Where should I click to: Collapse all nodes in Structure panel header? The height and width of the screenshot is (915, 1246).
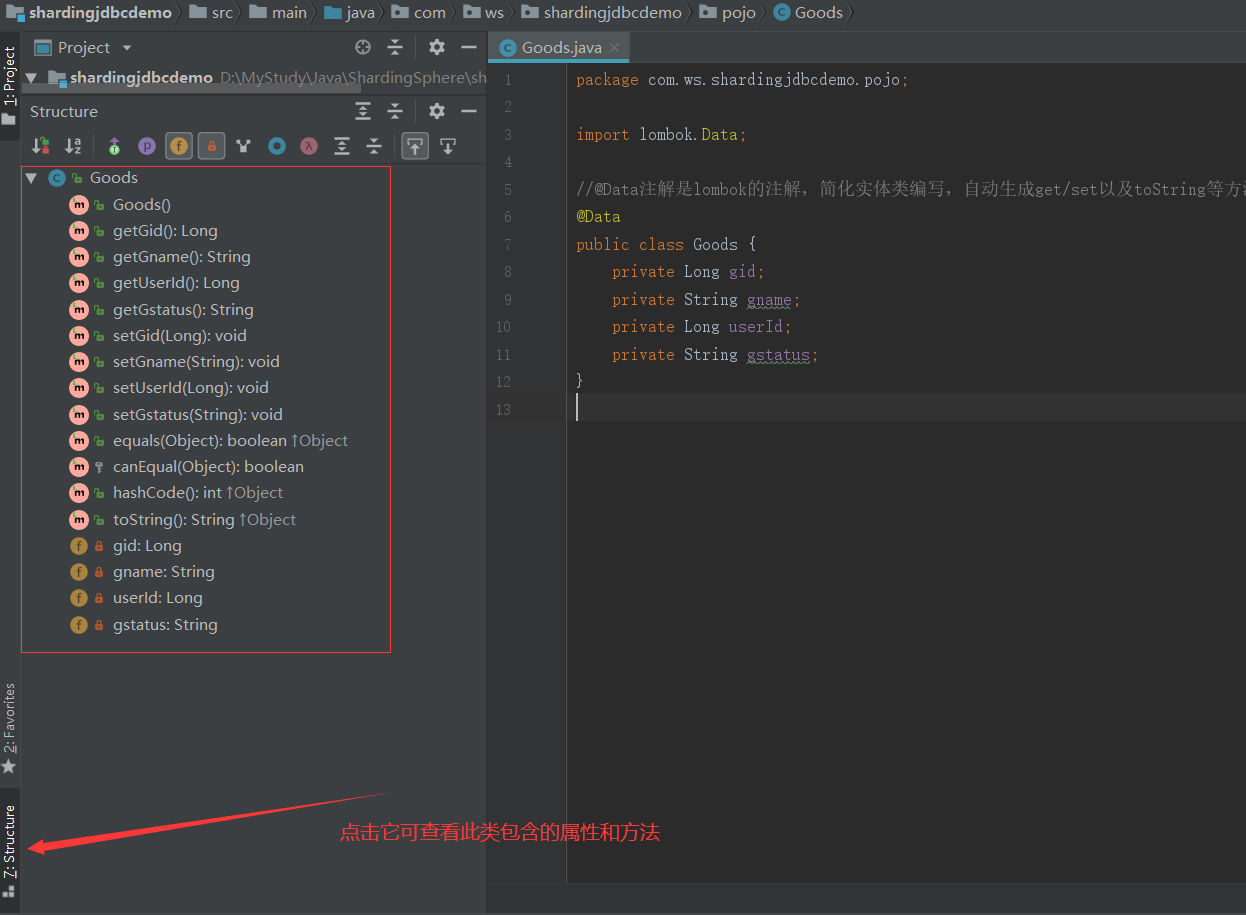click(395, 111)
